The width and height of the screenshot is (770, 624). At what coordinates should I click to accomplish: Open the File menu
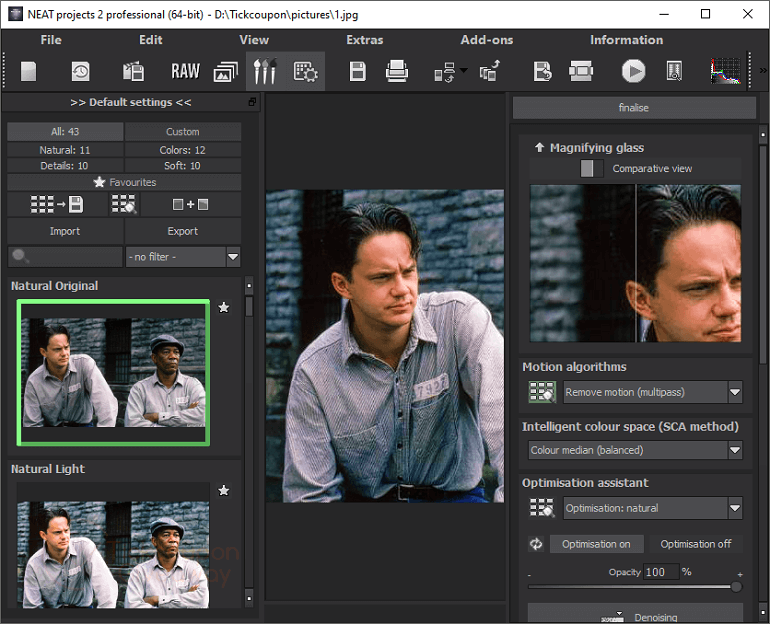(x=51, y=40)
